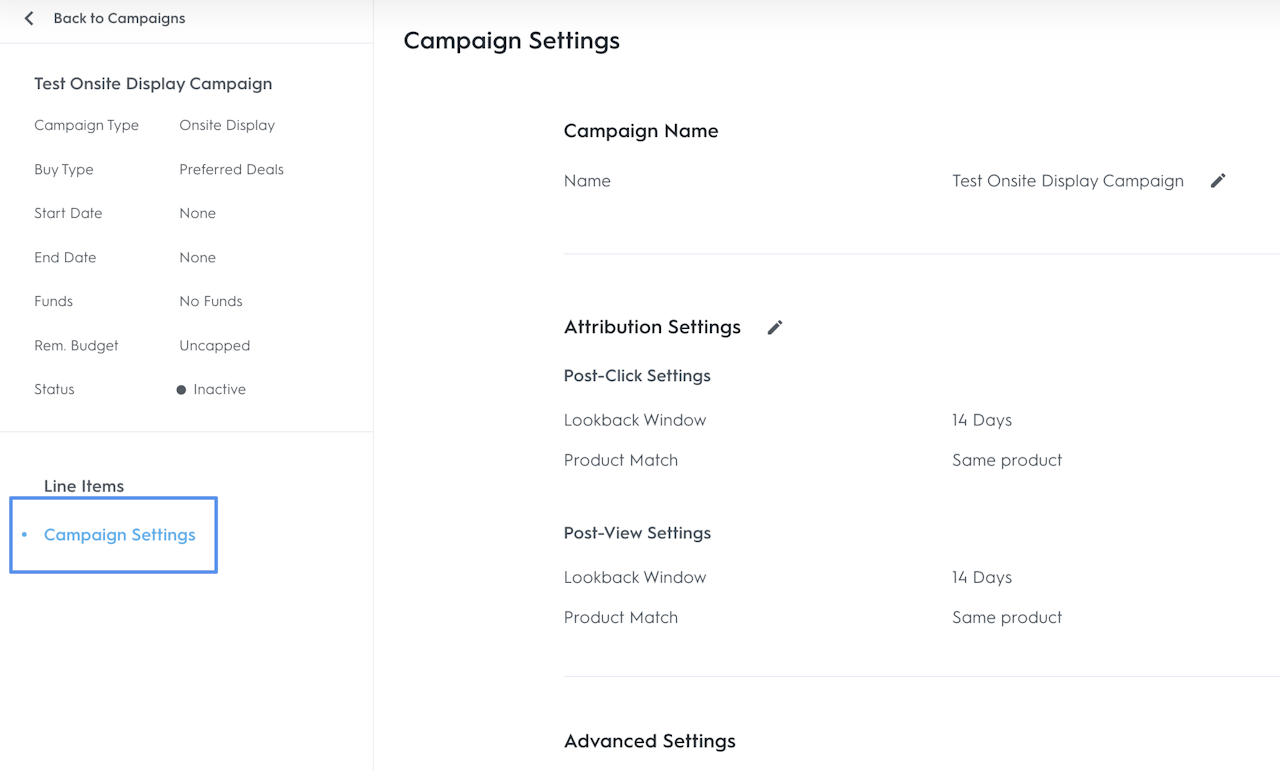
Task: Click the Post-Click Lookback Window 14 Days value
Action: 981,420
